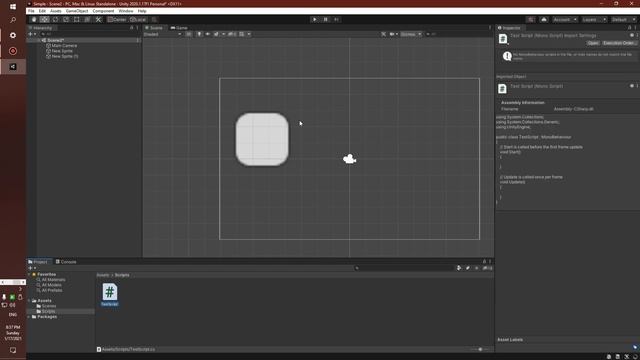
Task: Toggle scene grid visibility icon
Action: [242, 34]
